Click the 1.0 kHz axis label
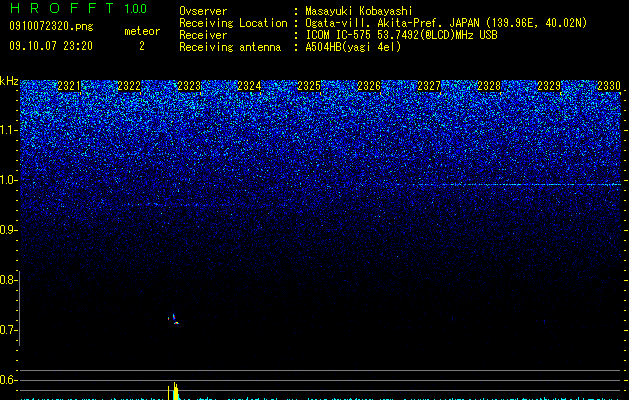The height and width of the screenshot is (400, 629). click(9, 180)
